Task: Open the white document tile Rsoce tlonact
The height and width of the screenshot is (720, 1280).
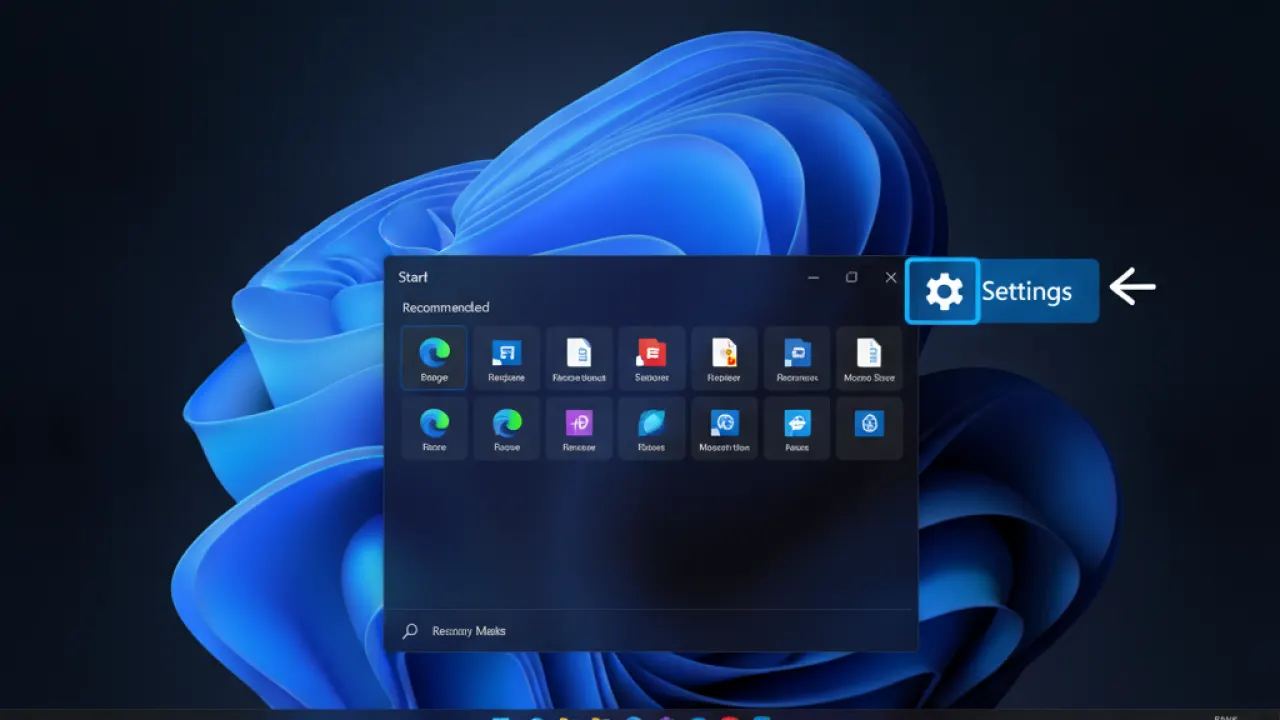Action: click(x=579, y=358)
